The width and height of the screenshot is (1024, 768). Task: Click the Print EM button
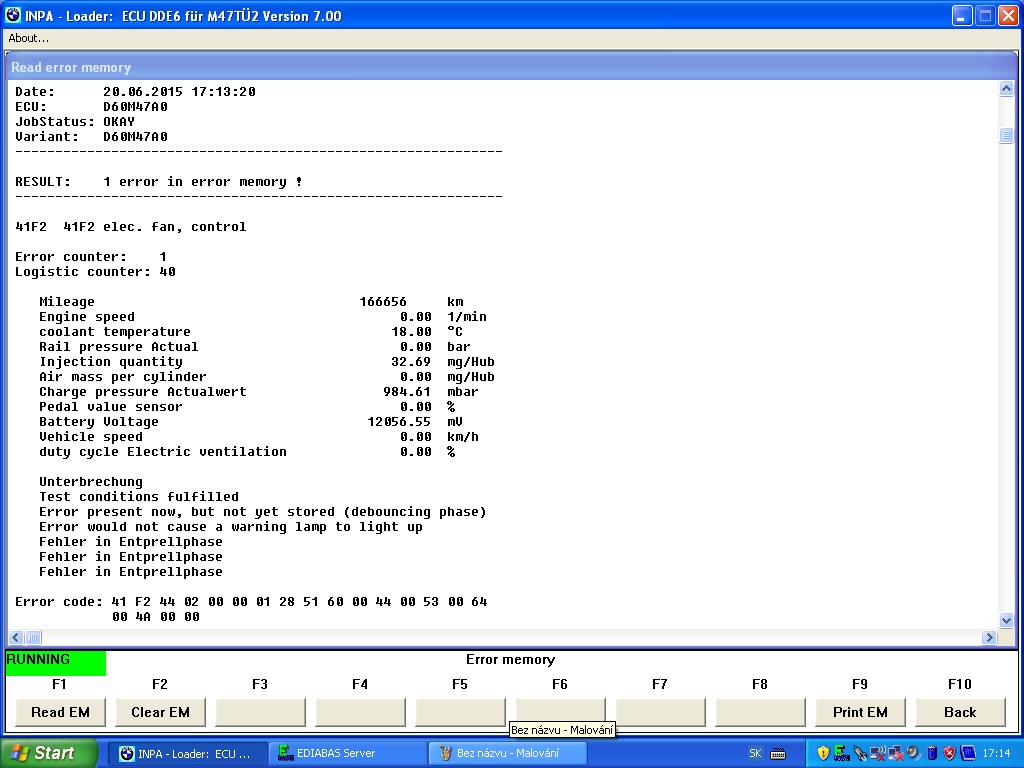[x=860, y=712]
